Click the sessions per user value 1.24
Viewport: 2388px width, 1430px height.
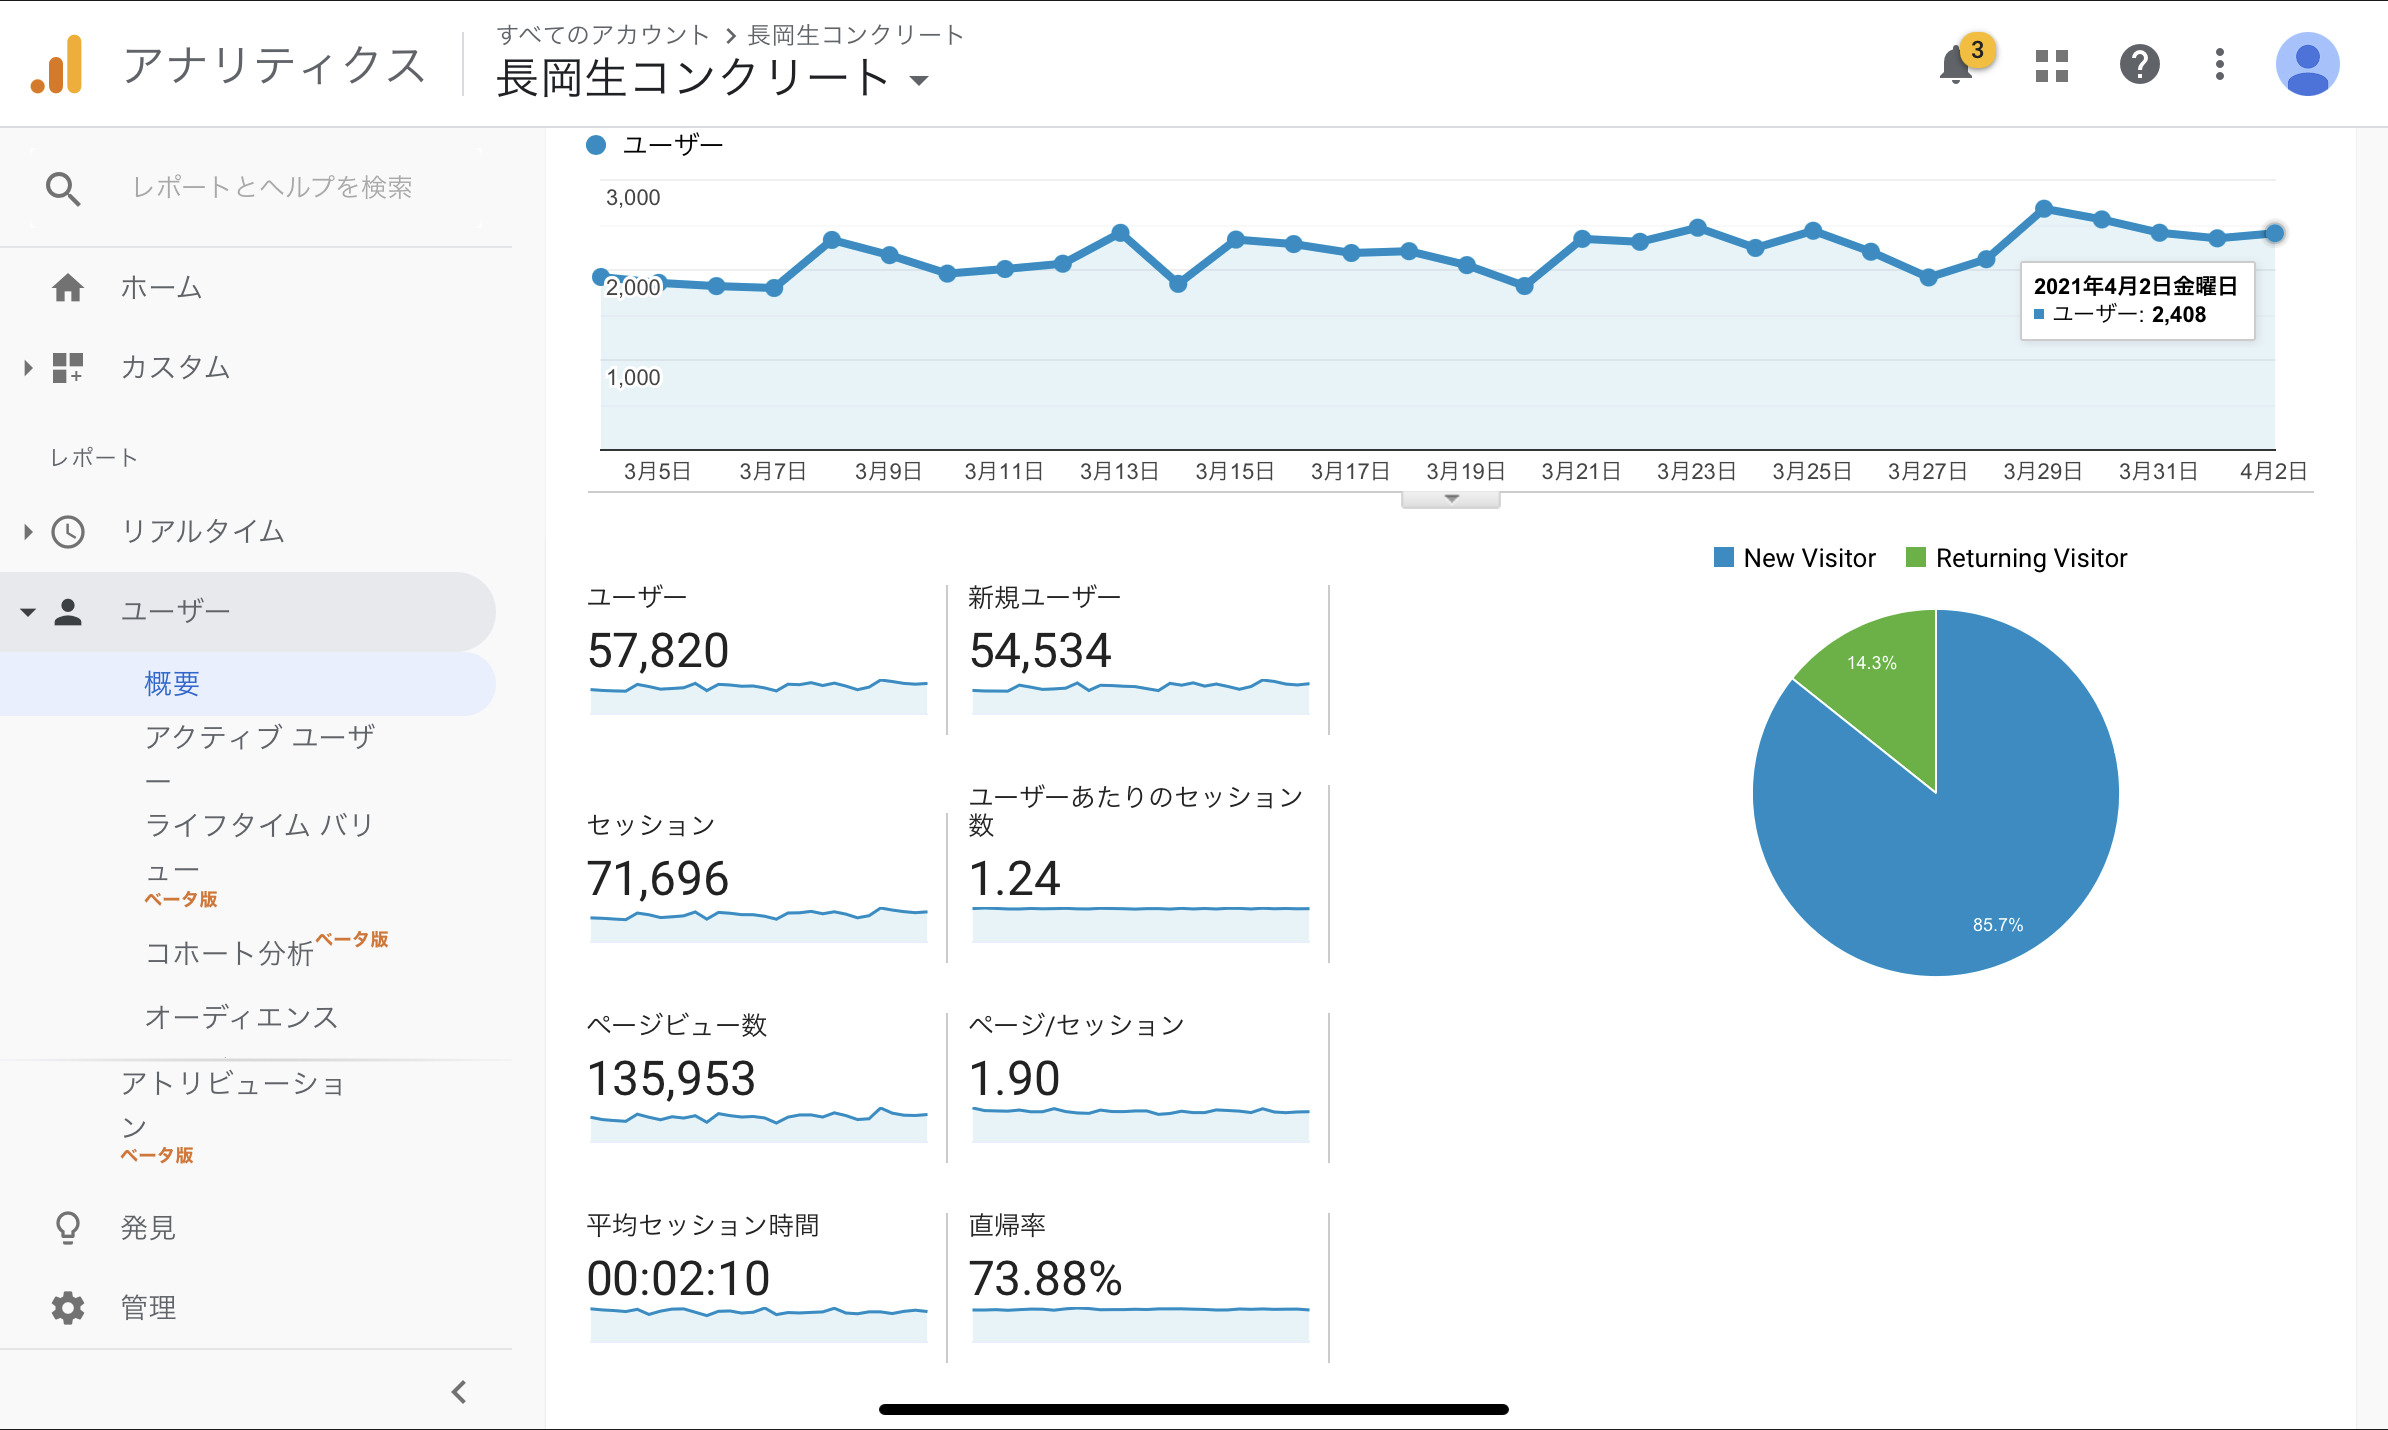(x=1014, y=879)
